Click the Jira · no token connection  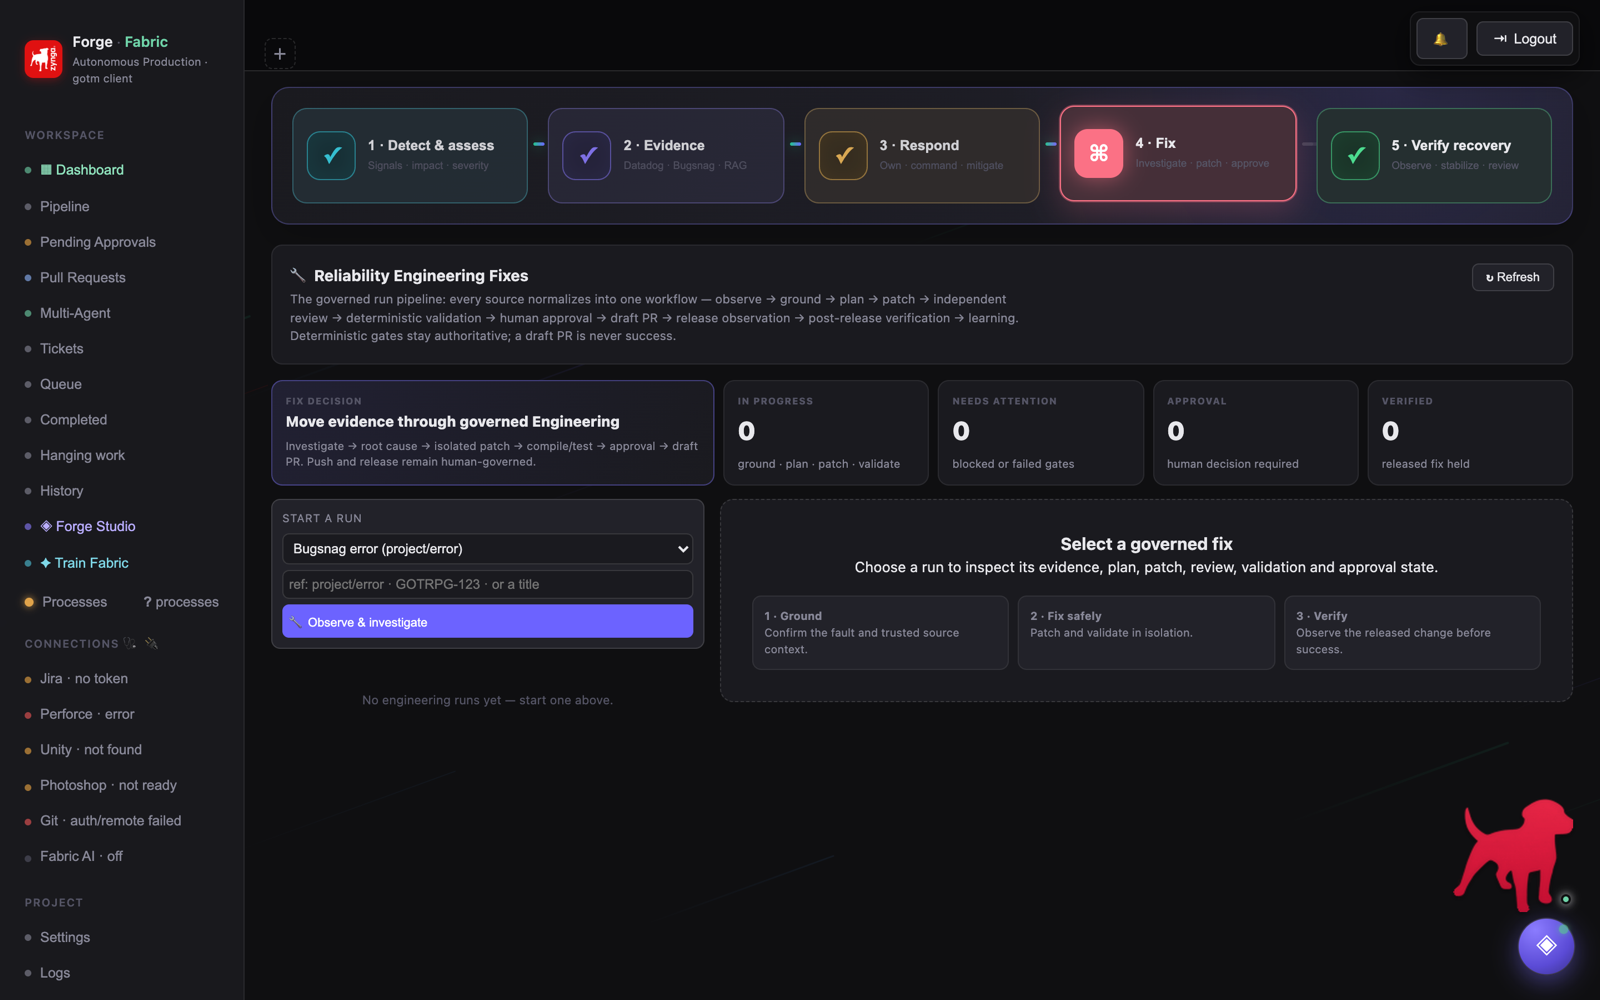84,679
